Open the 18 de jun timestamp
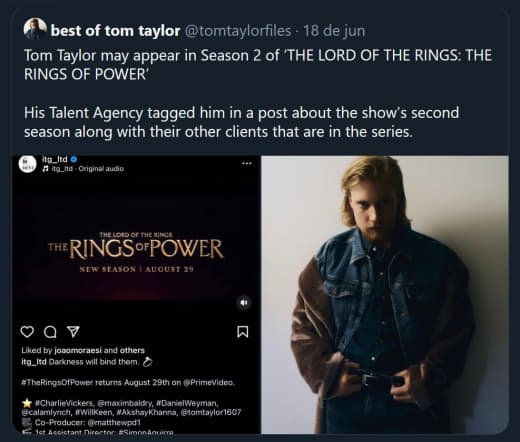 334,31
